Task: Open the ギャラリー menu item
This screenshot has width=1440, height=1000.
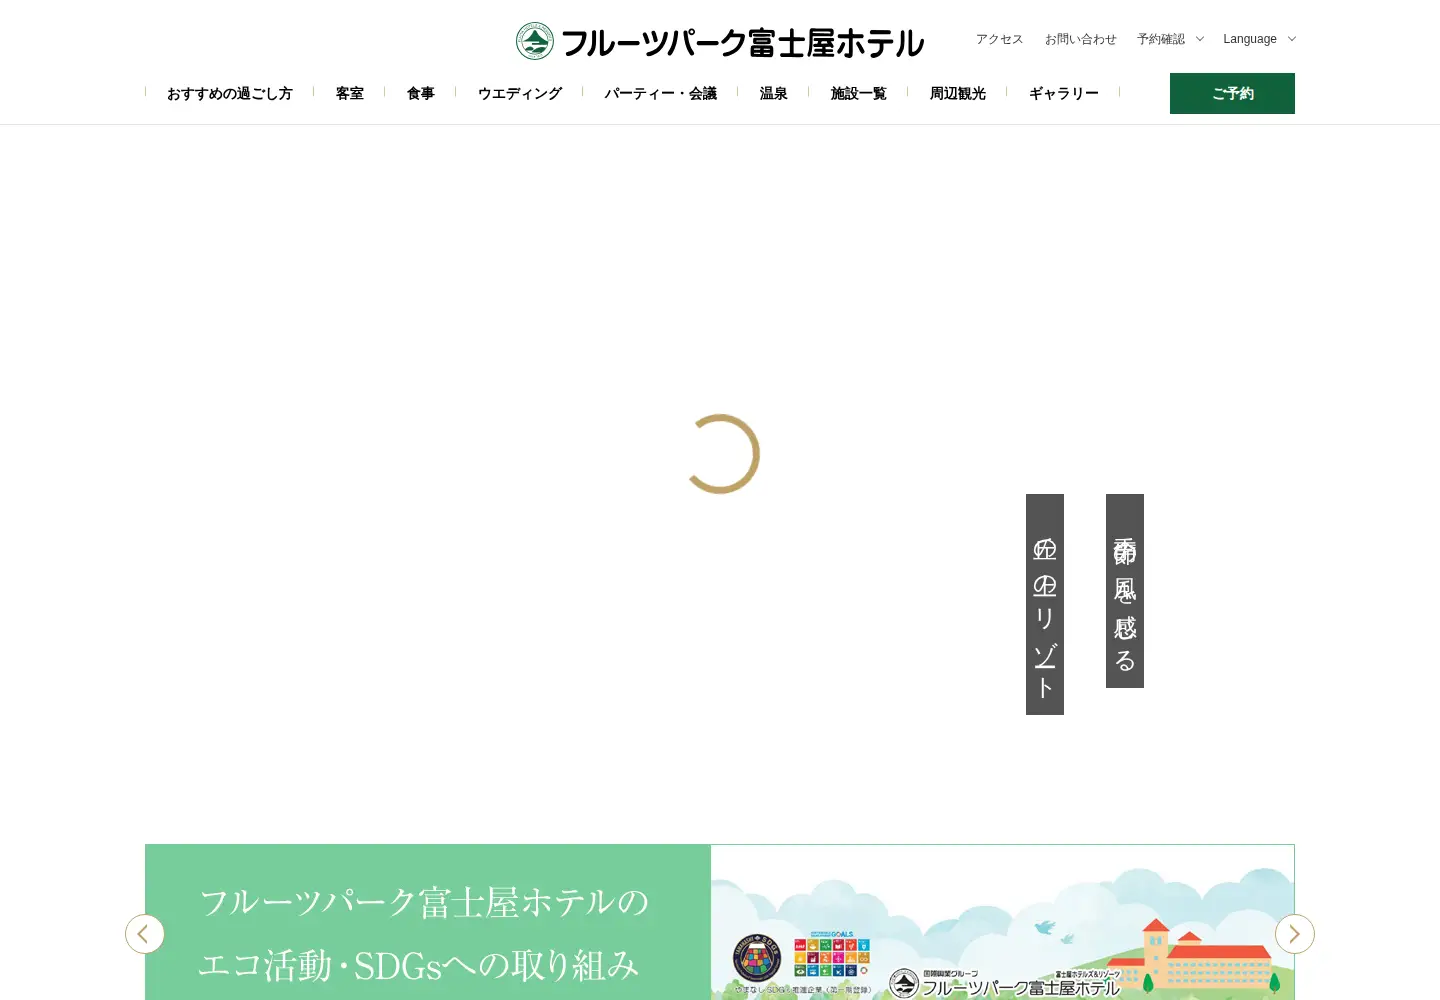Action: coord(1064,93)
